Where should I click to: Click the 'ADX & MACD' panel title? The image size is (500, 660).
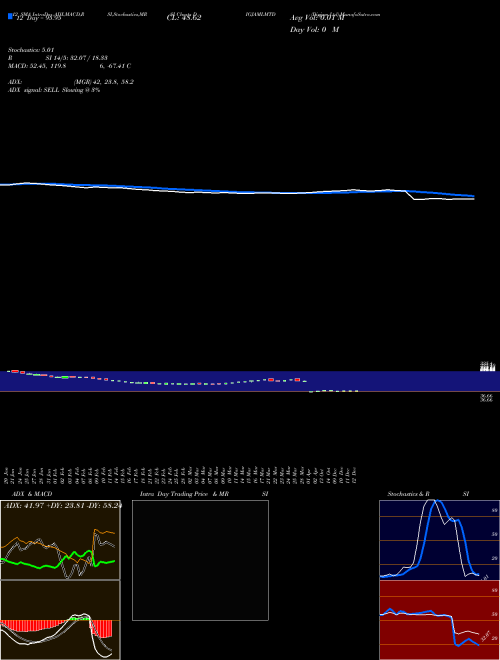coord(32,494)
